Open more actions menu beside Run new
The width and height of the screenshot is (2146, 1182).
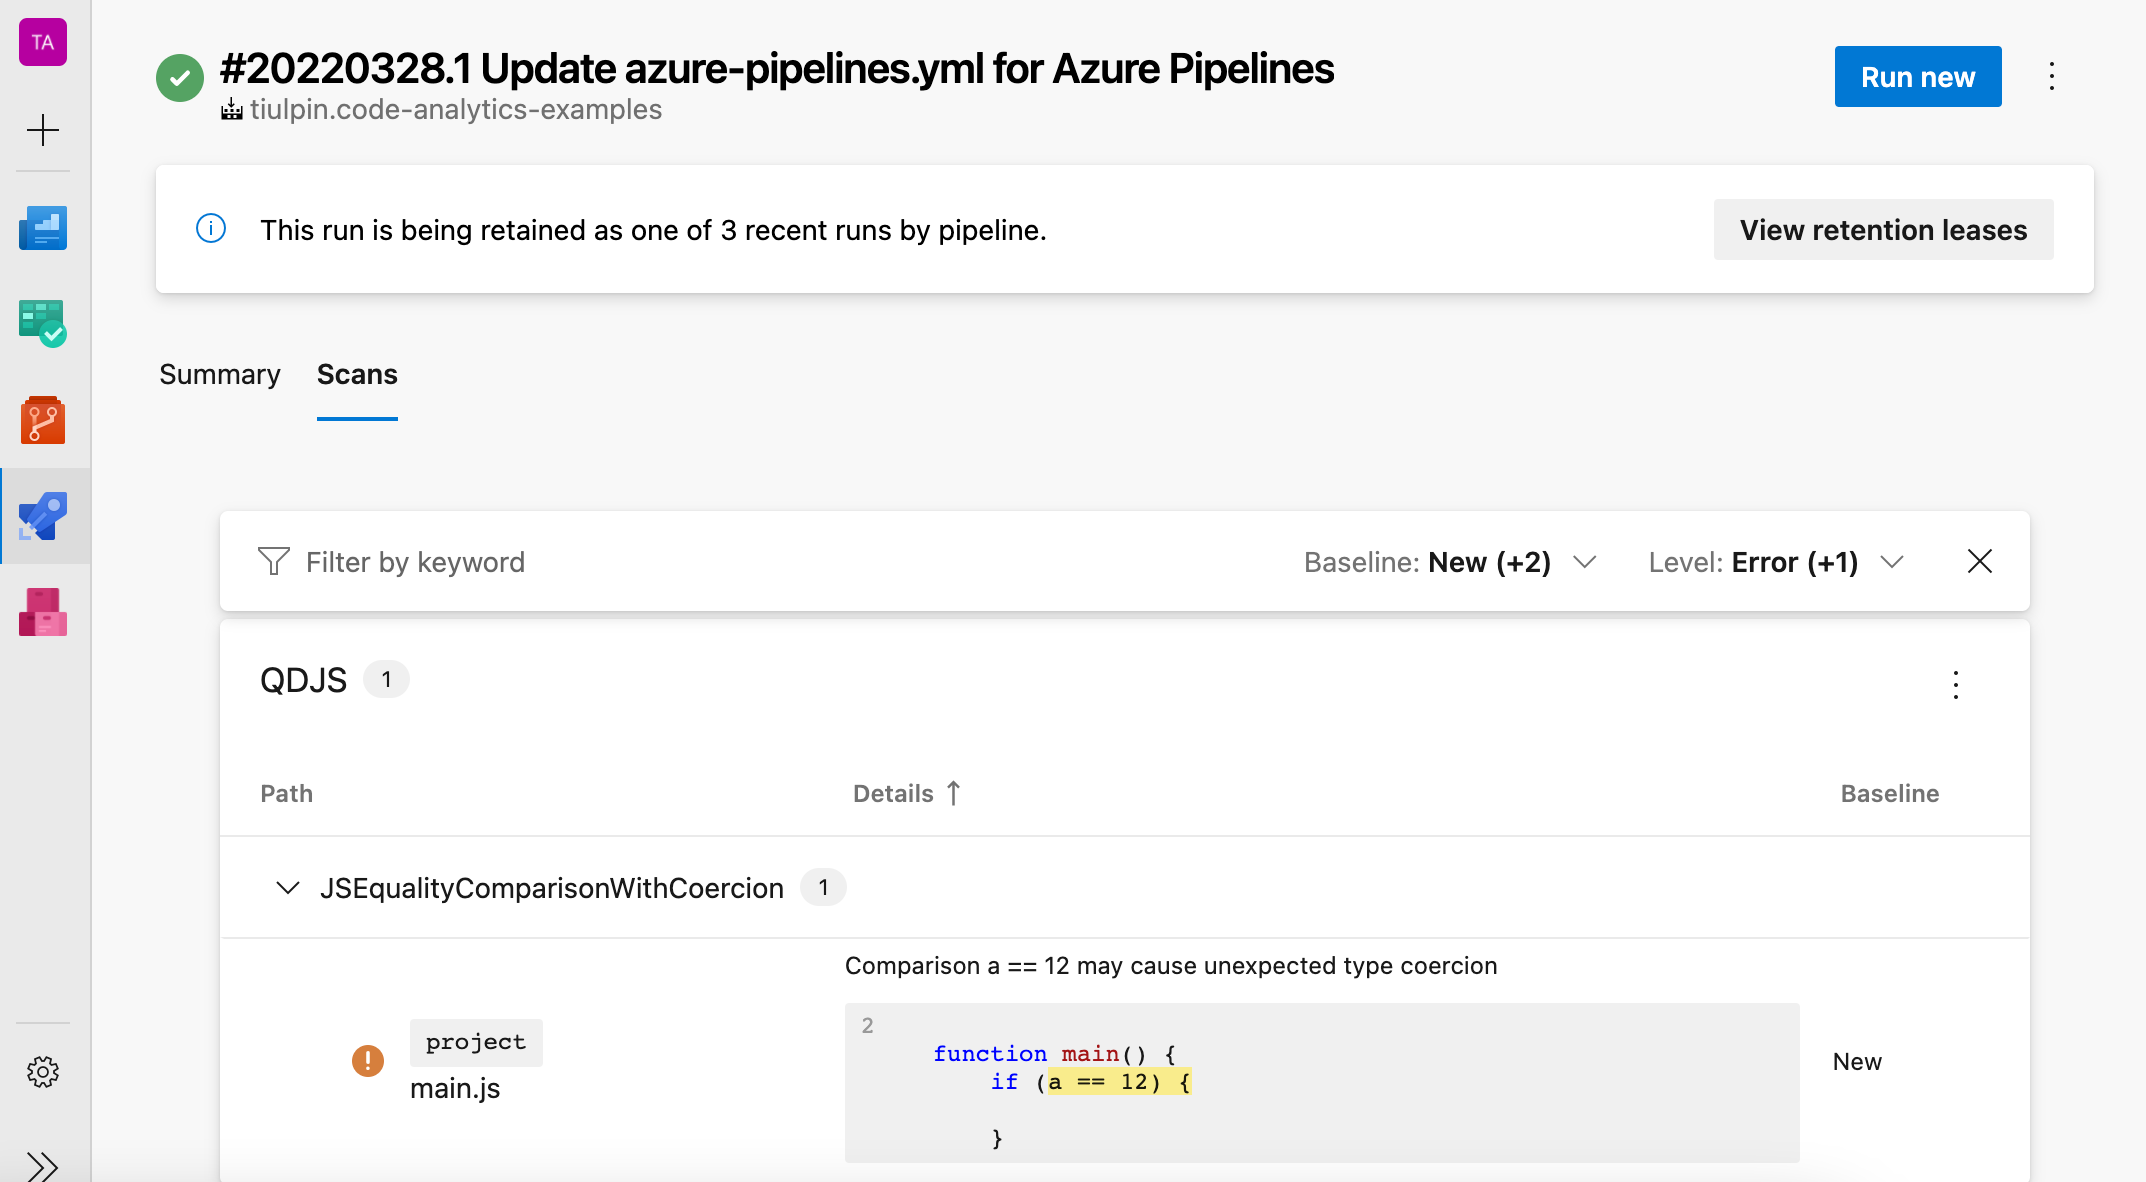coord(2052,77)
